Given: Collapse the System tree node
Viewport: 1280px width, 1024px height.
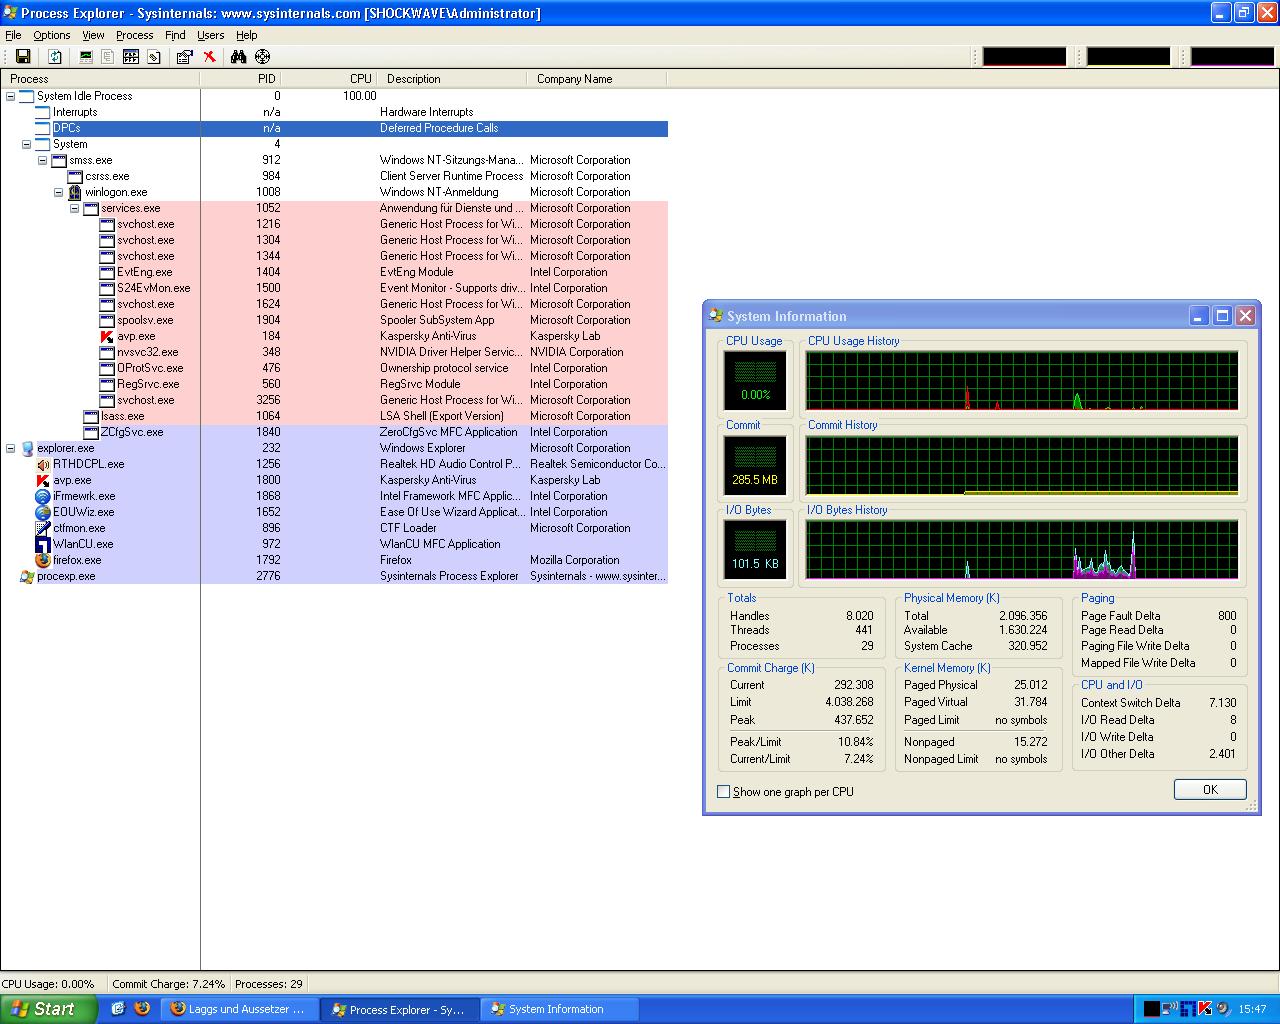Looking at the screenshot, I should click(x=27, y=144).
